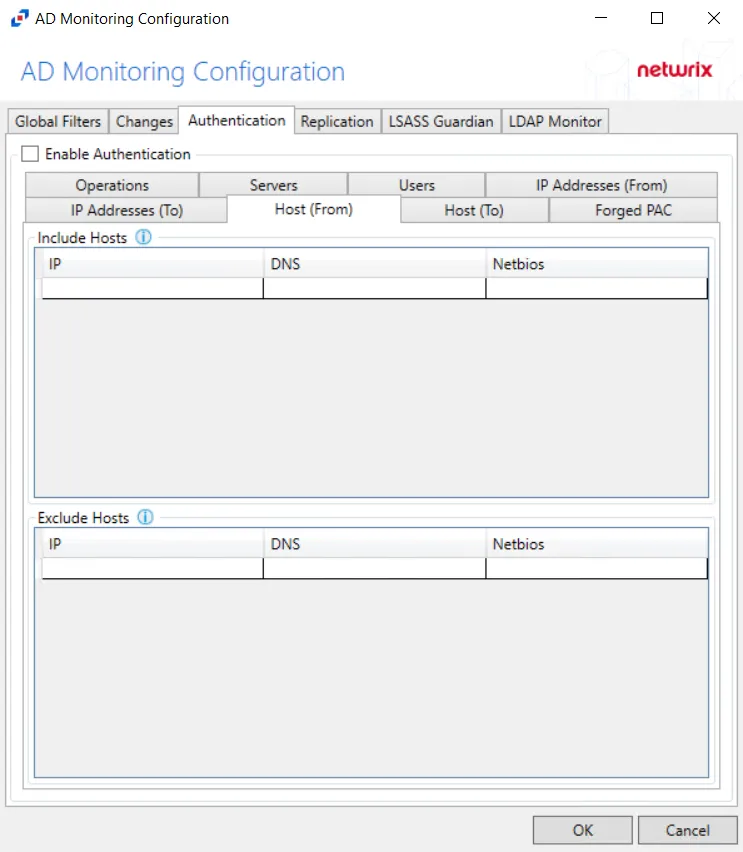This screenshot has width=743, height=852.
Task: Click the app icon in the title bar
Action: [x=20, y=18]
